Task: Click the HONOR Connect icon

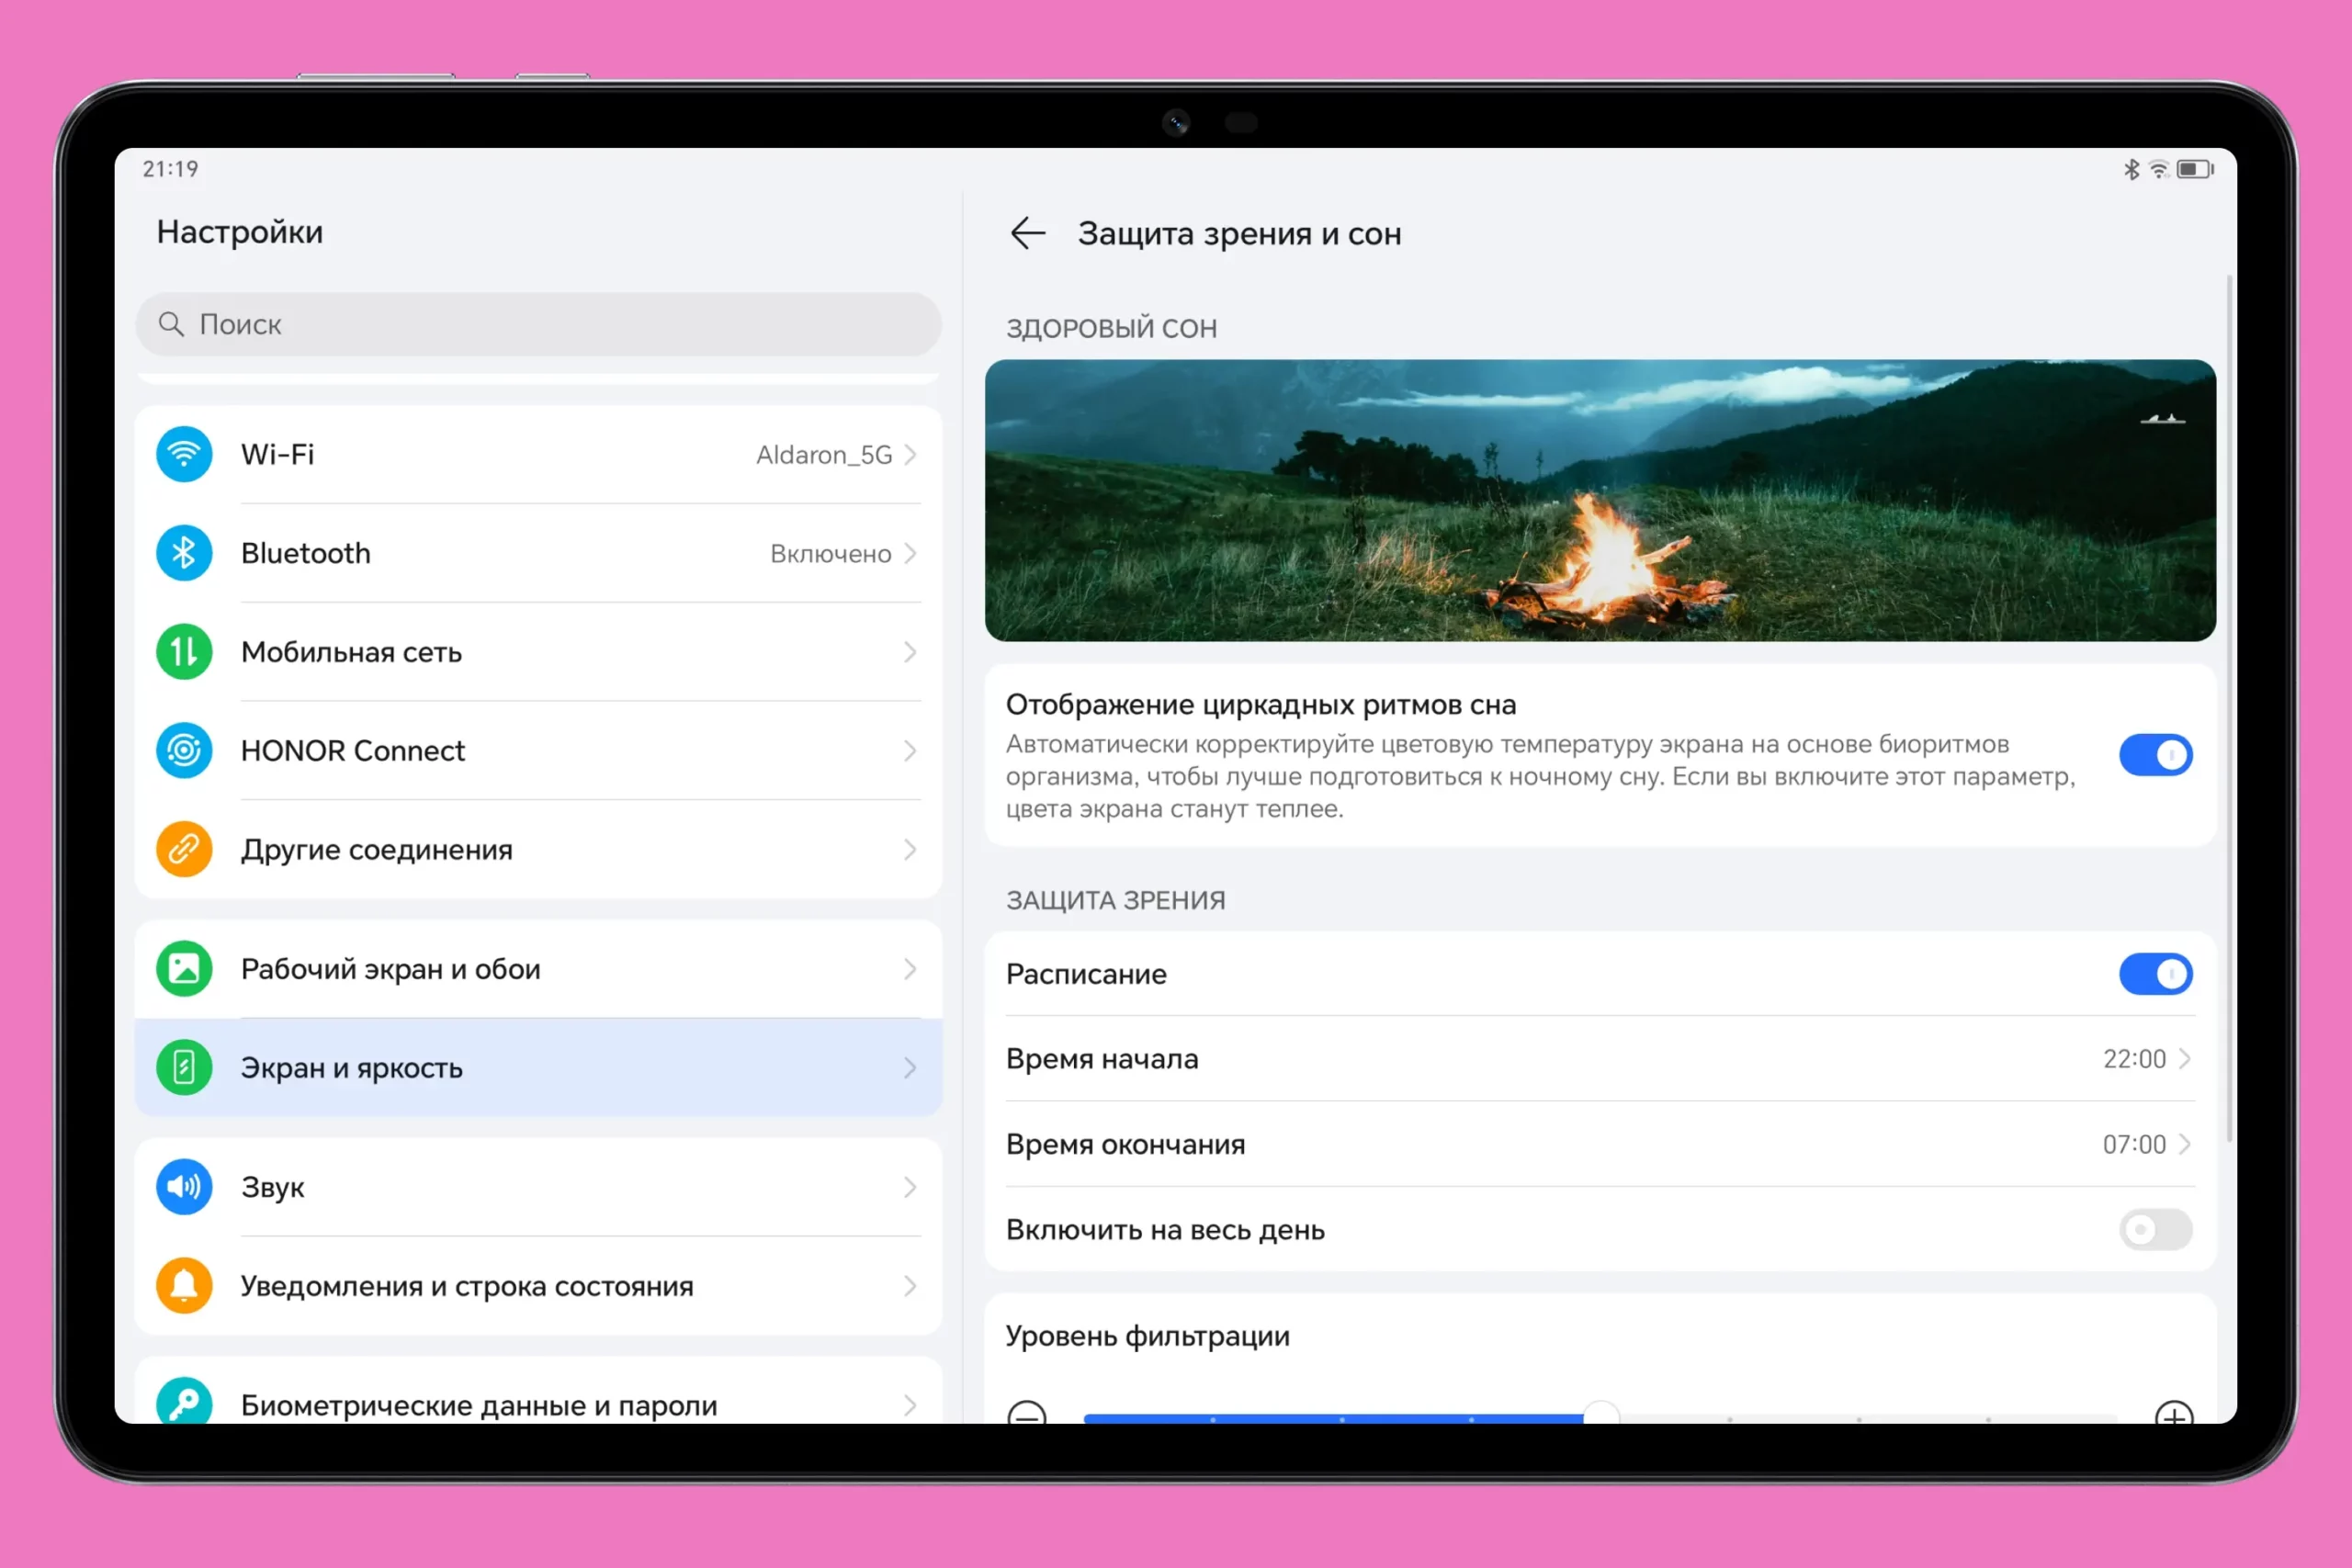Action: (x=184, y=750)
